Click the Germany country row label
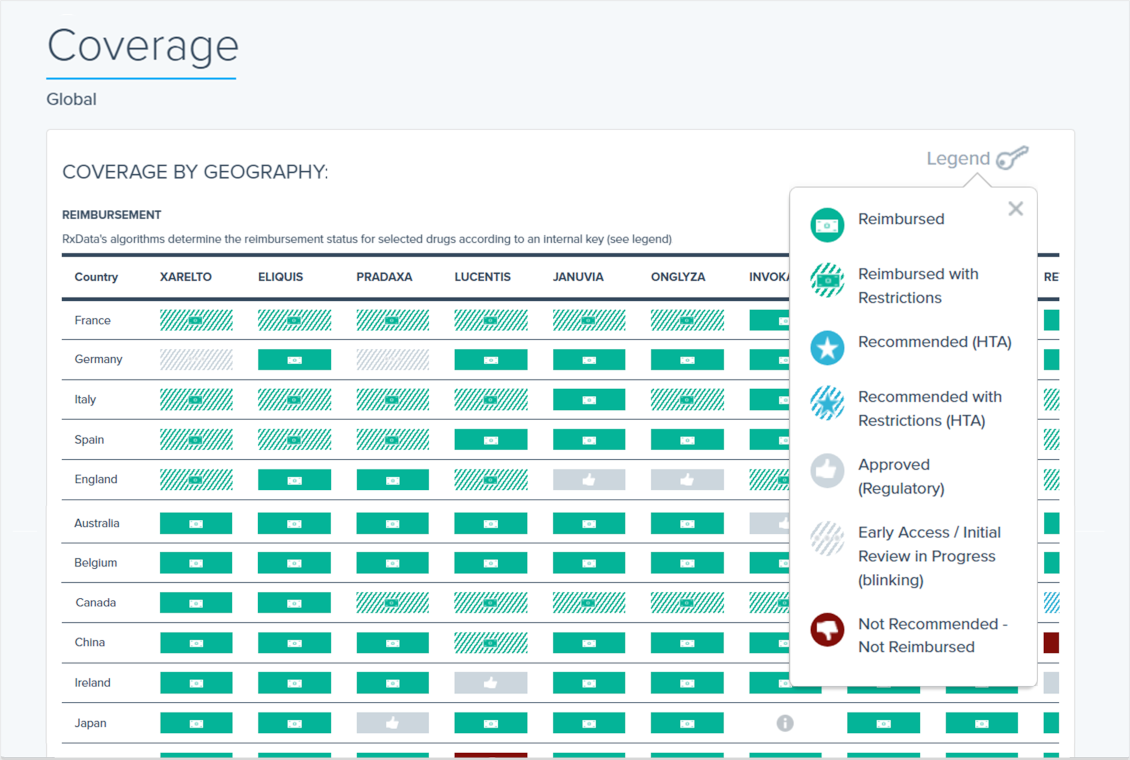 point(98,359)
